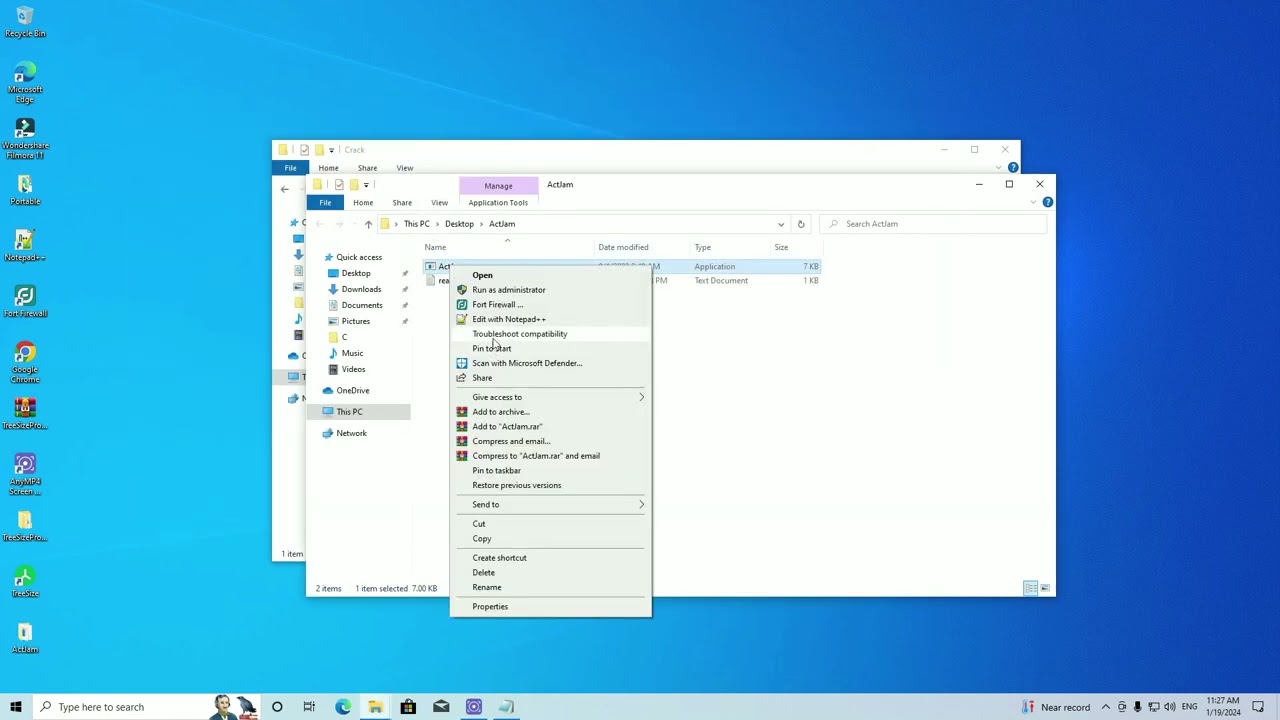
Task: Switch to large icons view button
Action: tap(1045, 588)
